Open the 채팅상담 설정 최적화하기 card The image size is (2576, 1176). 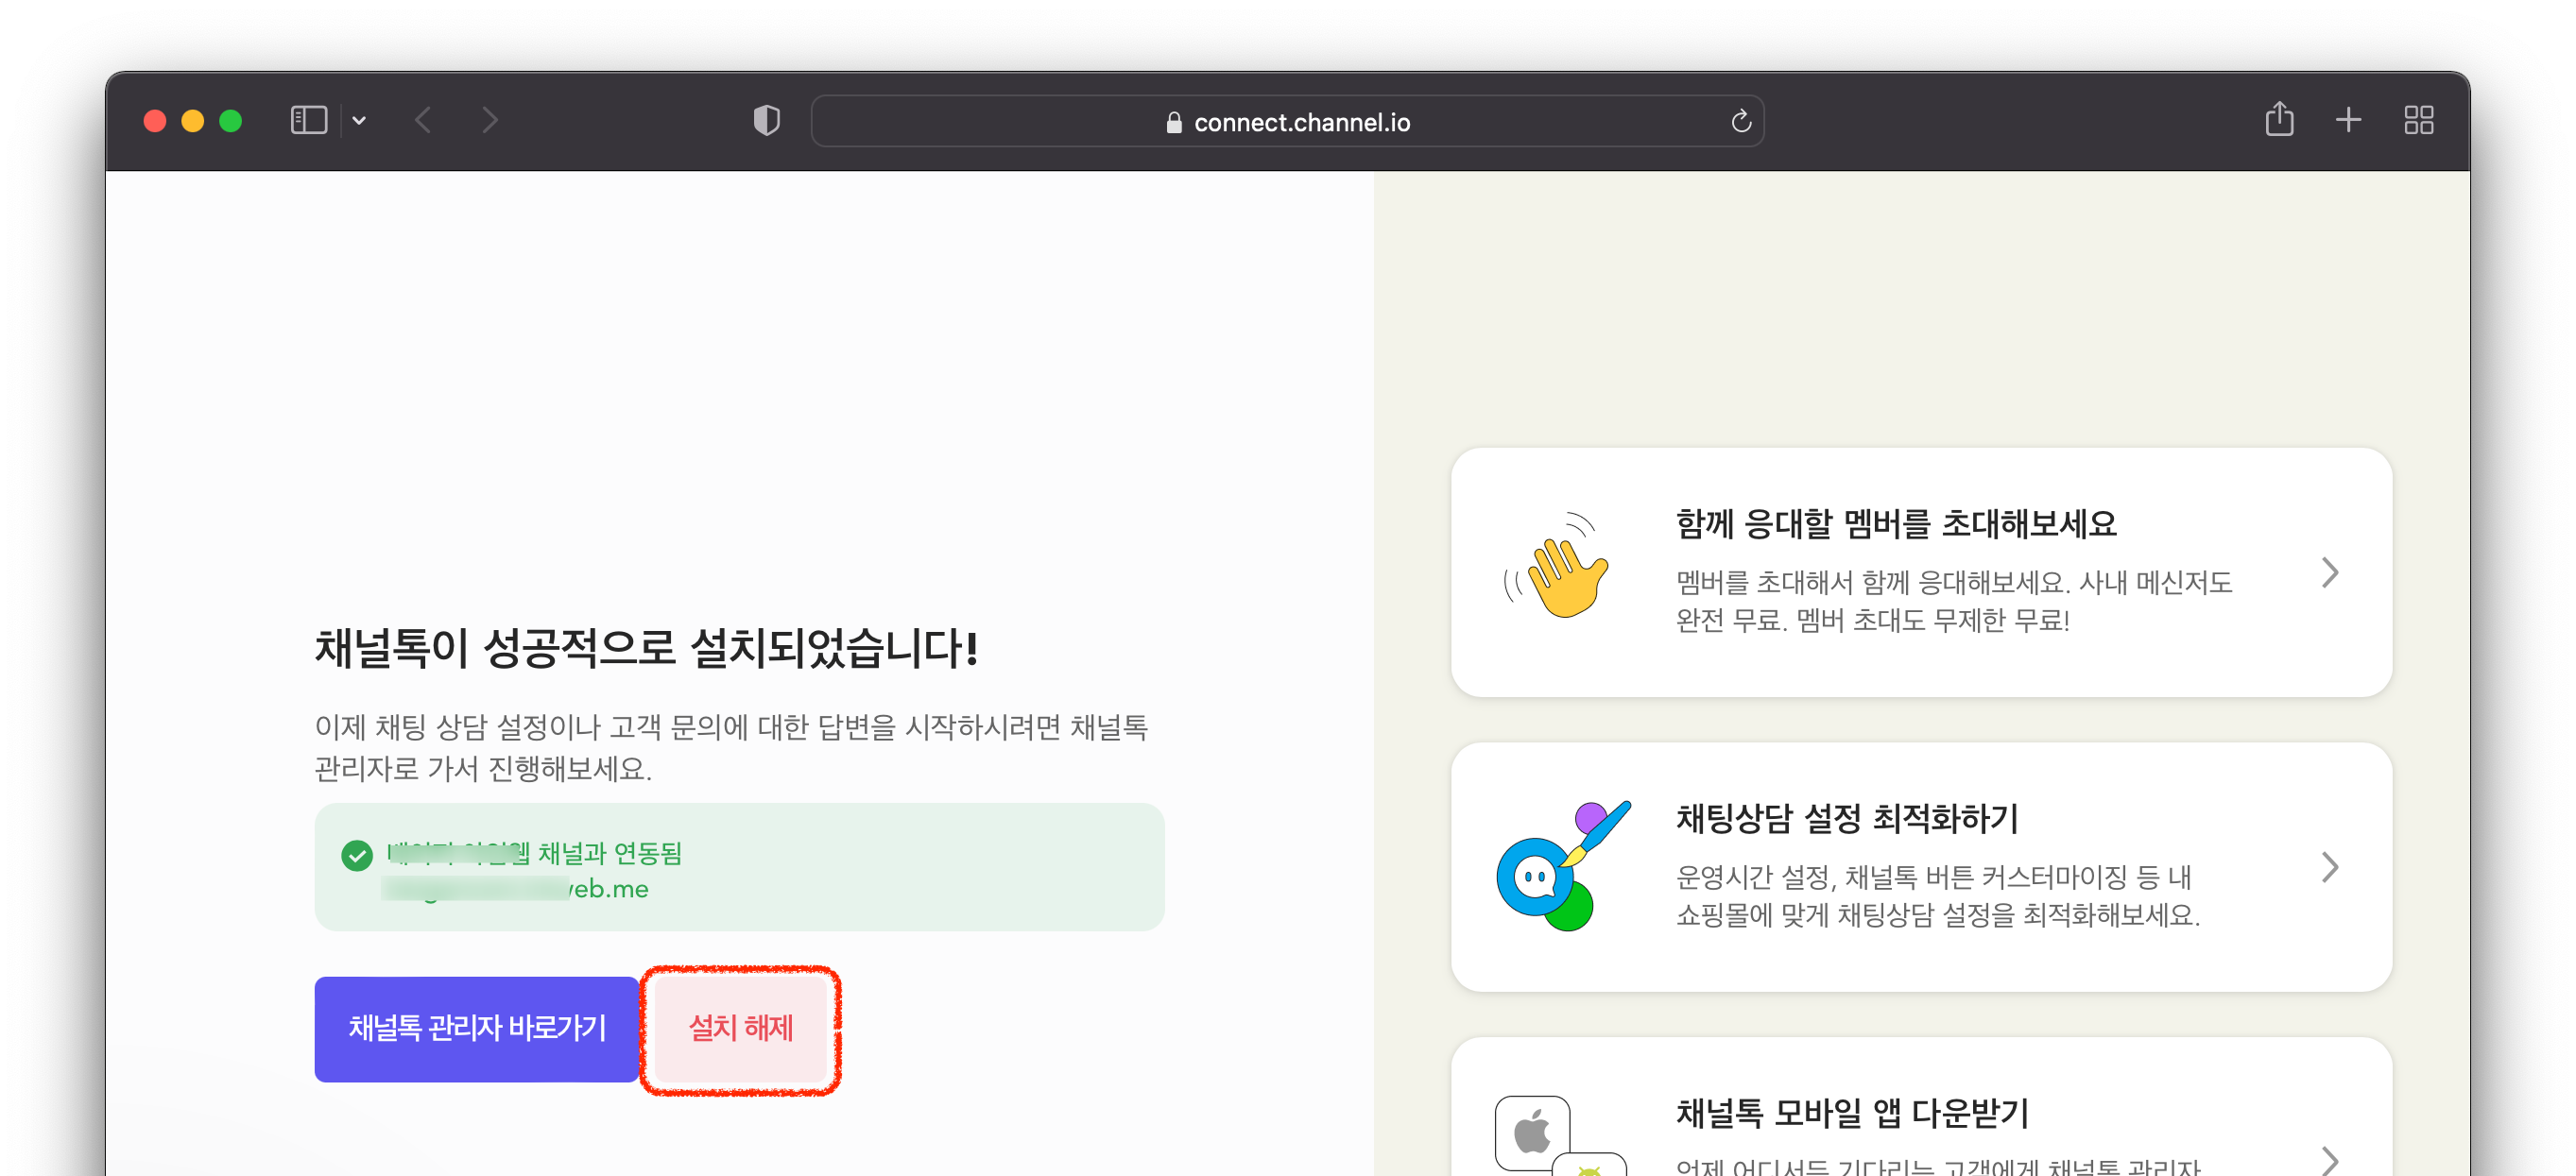(1921, 867)
